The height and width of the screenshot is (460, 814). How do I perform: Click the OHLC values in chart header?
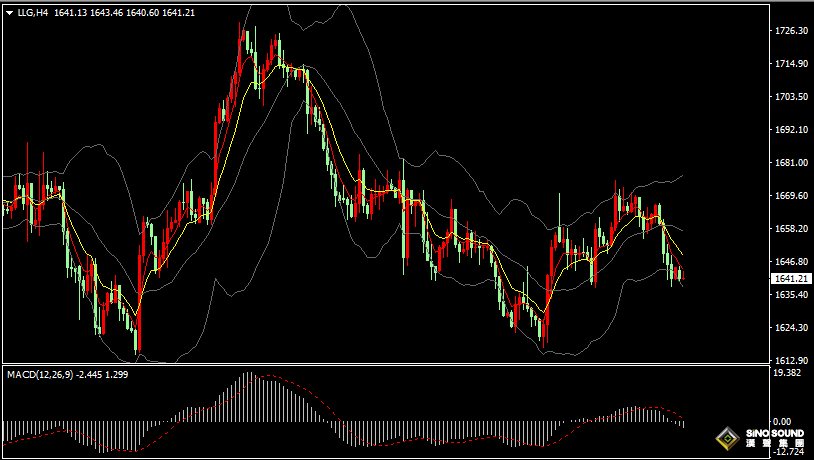click(x=124, y=12)
